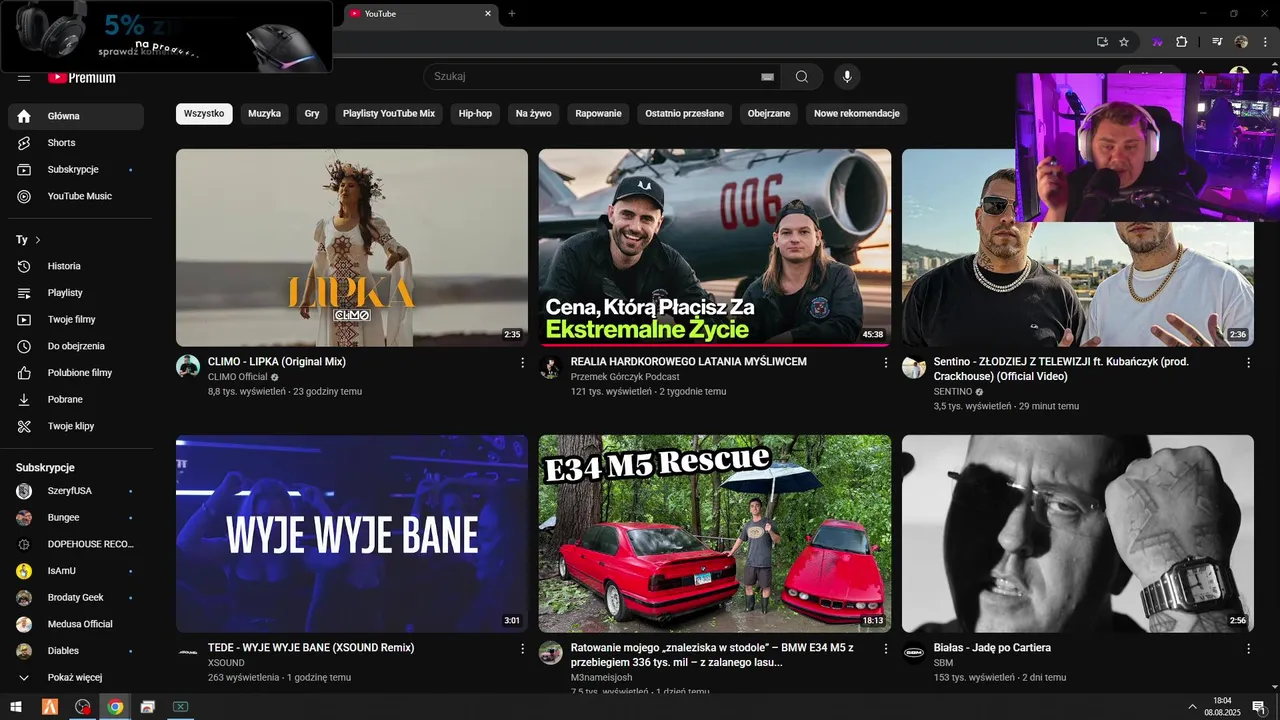Click the YouTube Premium logo
The height and width of the screenshot is (720, 1280).
pos(82,77)
